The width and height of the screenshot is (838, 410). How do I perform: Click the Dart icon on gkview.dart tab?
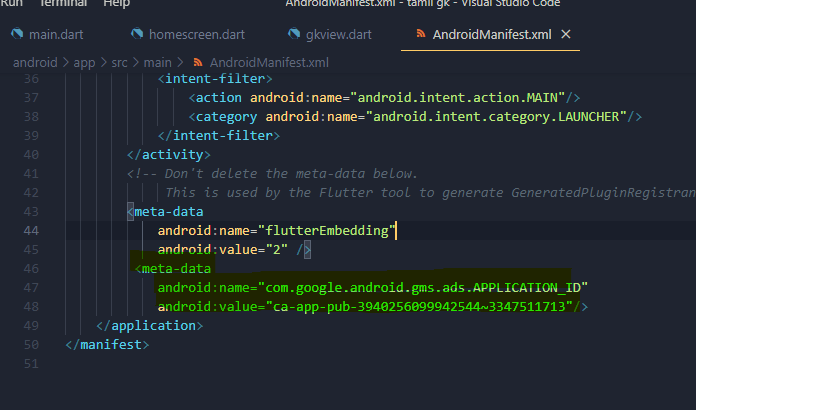click(294, 34)
